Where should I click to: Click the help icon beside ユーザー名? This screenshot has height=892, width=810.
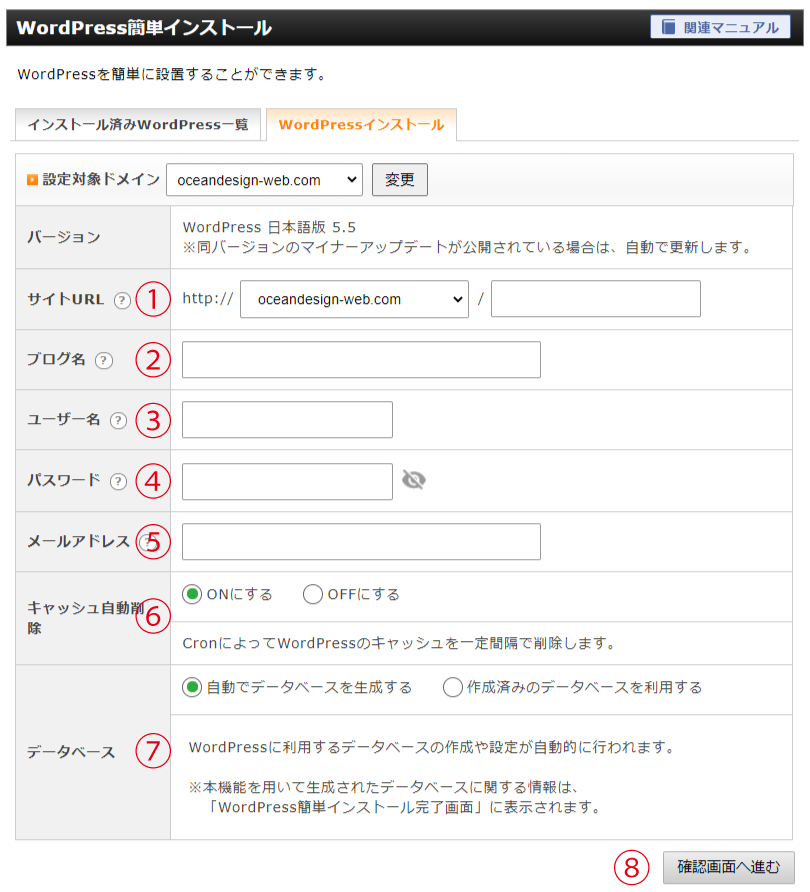tap(118, 420)
